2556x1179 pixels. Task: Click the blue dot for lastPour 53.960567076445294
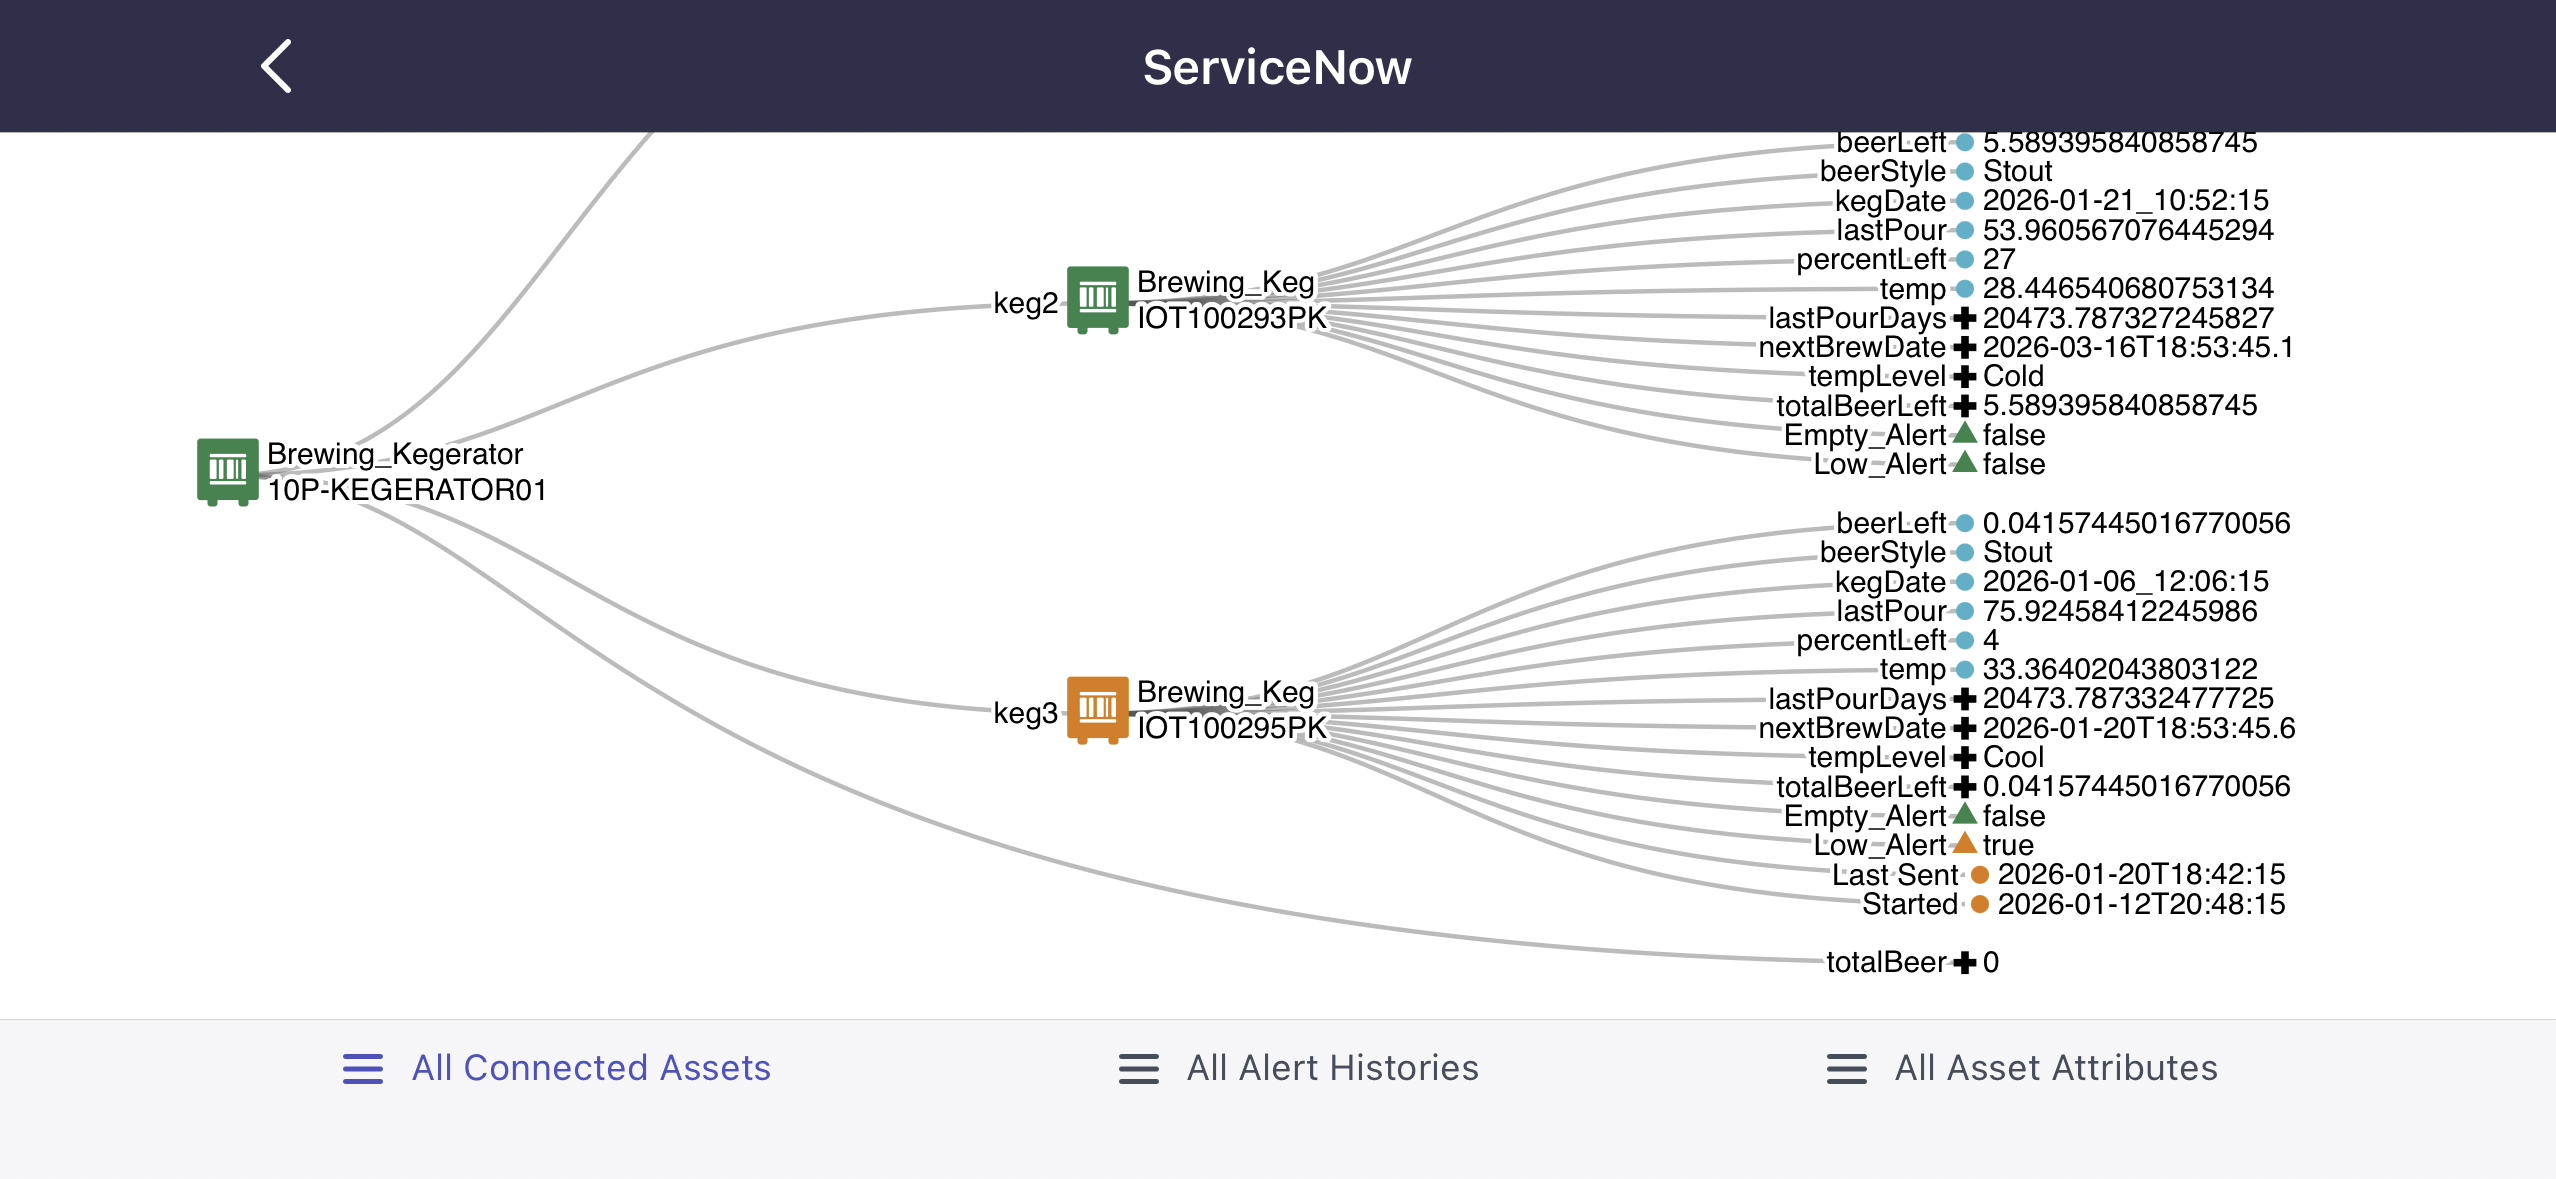(x=1965, y=230)
